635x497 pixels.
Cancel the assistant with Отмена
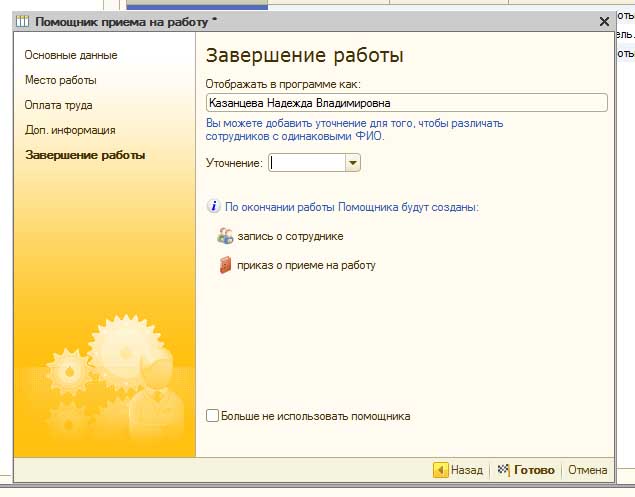click(x=587, y=469)
